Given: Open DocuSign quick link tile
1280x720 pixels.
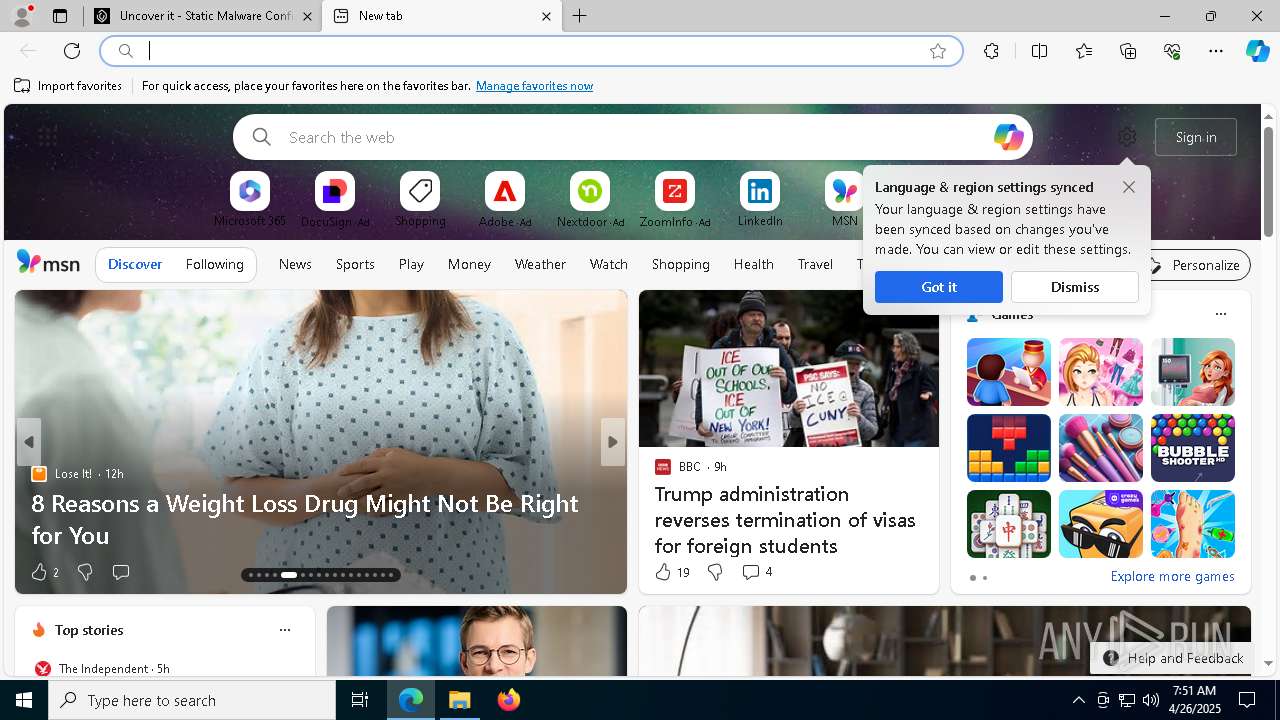Looking at the screenshot, I should click(335, 199).
